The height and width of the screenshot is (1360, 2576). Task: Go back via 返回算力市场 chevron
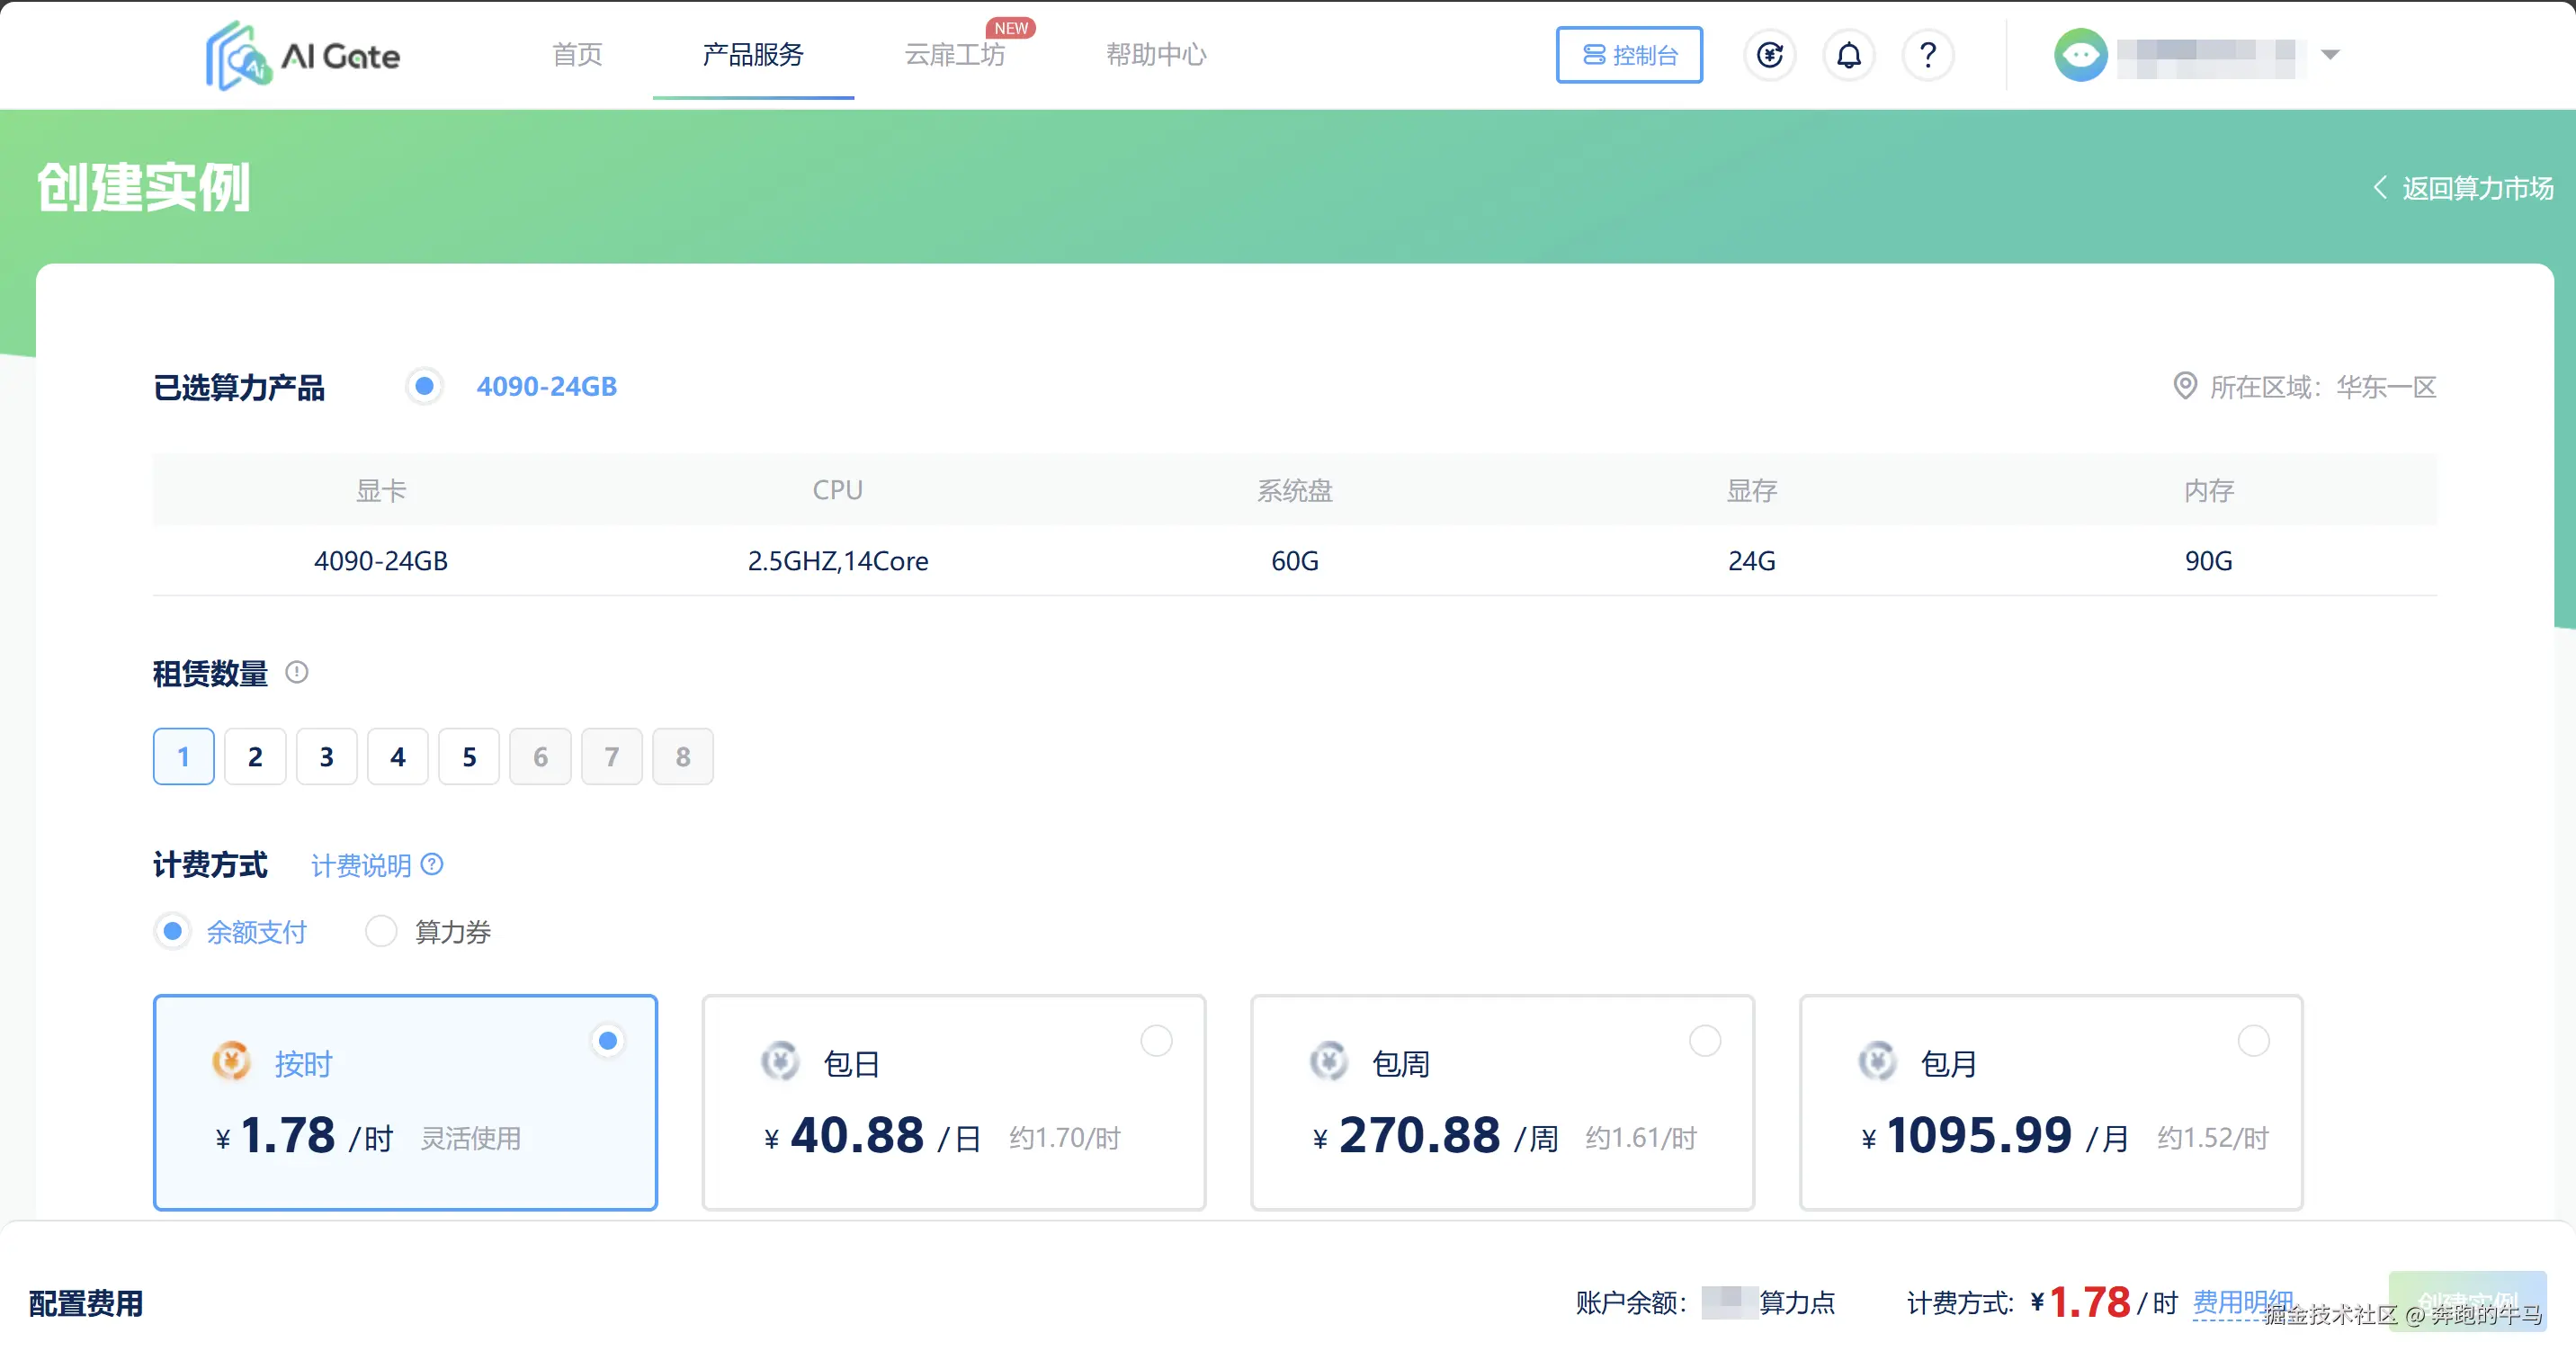(2381, 188)
